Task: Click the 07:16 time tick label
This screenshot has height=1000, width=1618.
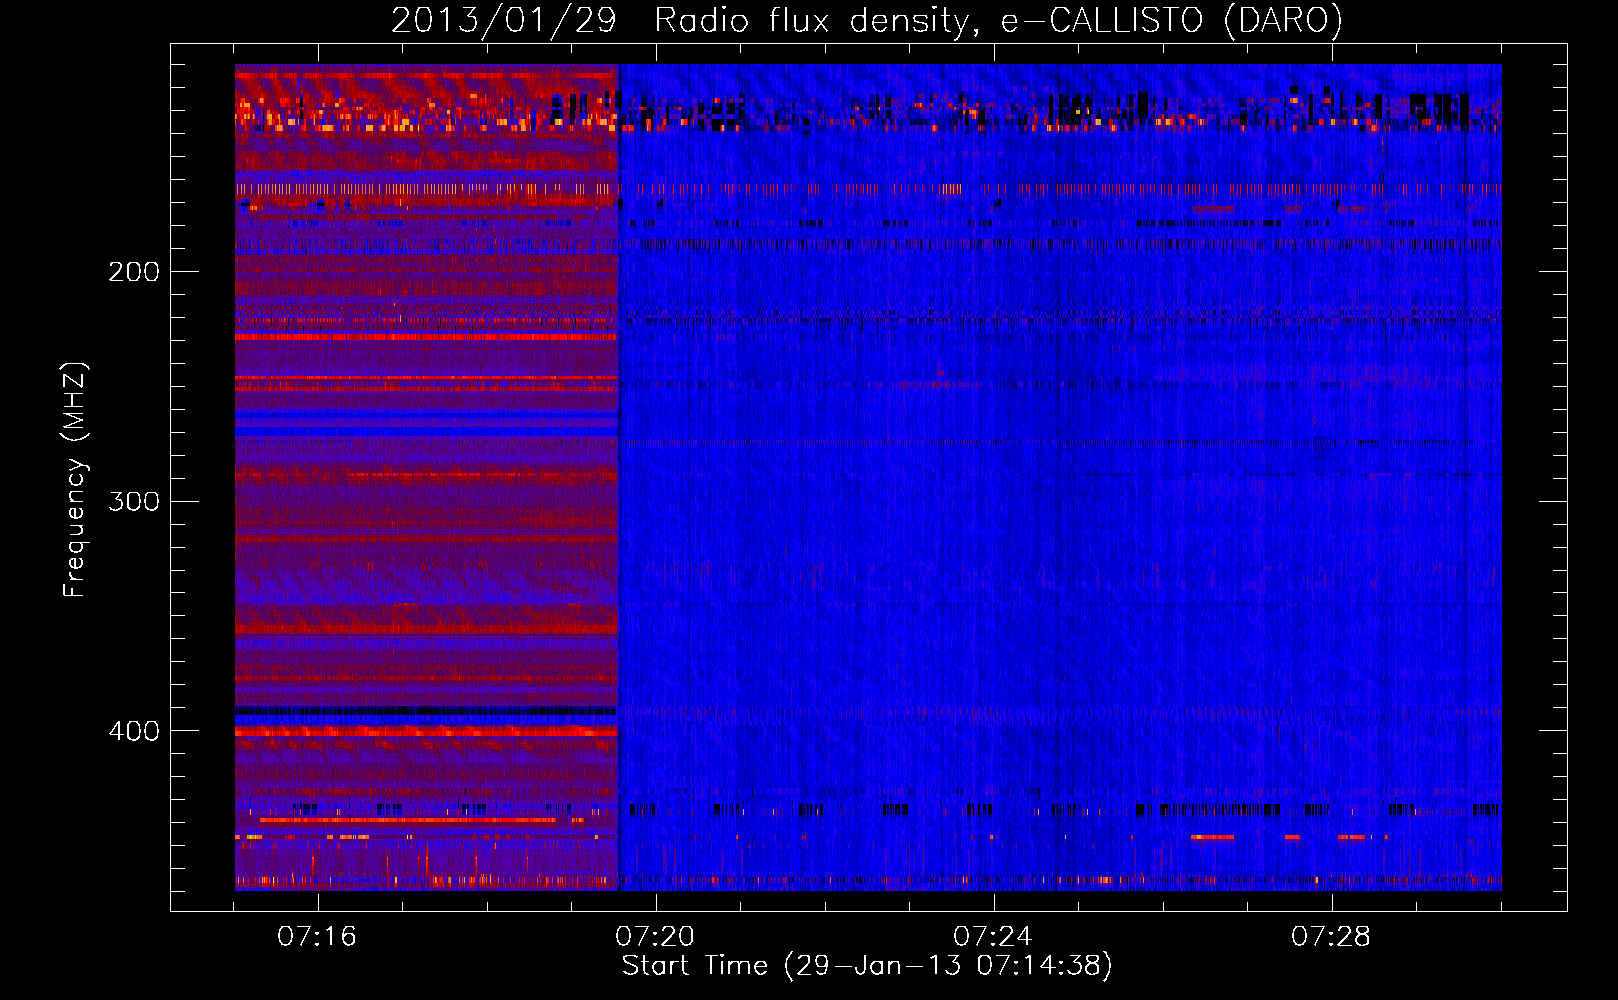Action: [x=317, y=937]
